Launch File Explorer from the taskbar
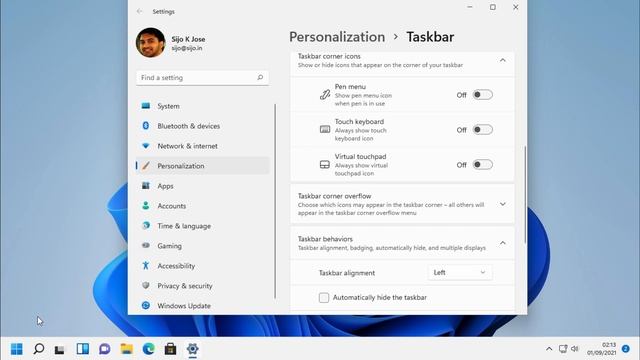Image resolution: width=640 pixels, height=360 pixels. 127,349
